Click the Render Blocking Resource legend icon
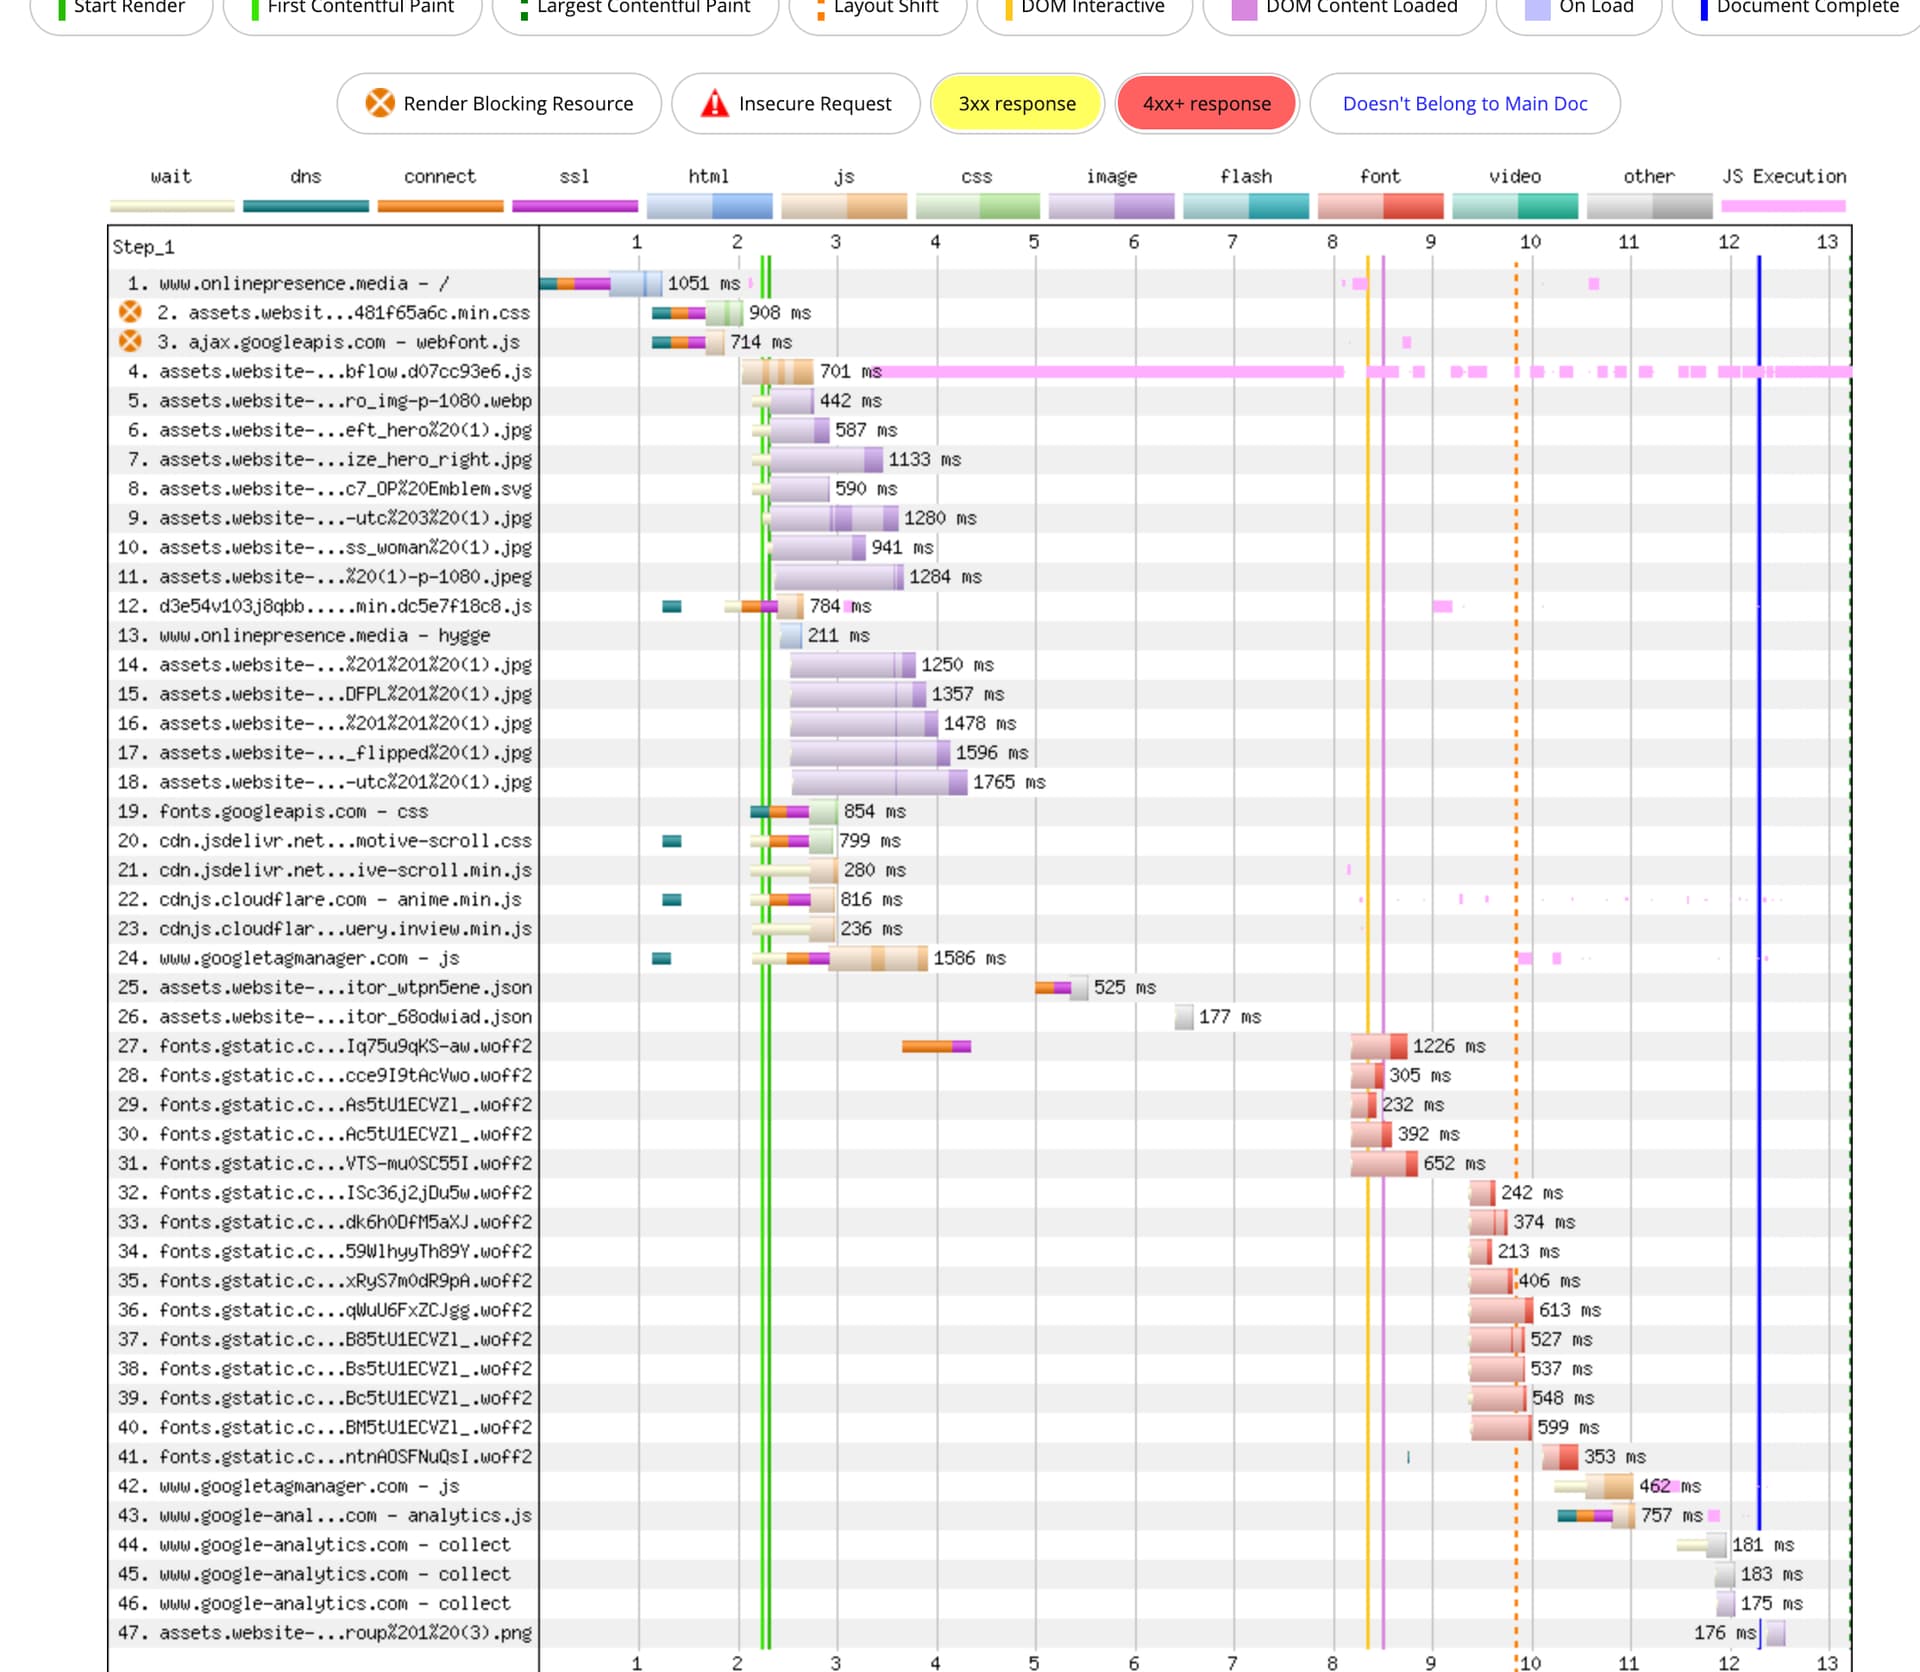1920x1672 pixels. click(x=379, y=103)
